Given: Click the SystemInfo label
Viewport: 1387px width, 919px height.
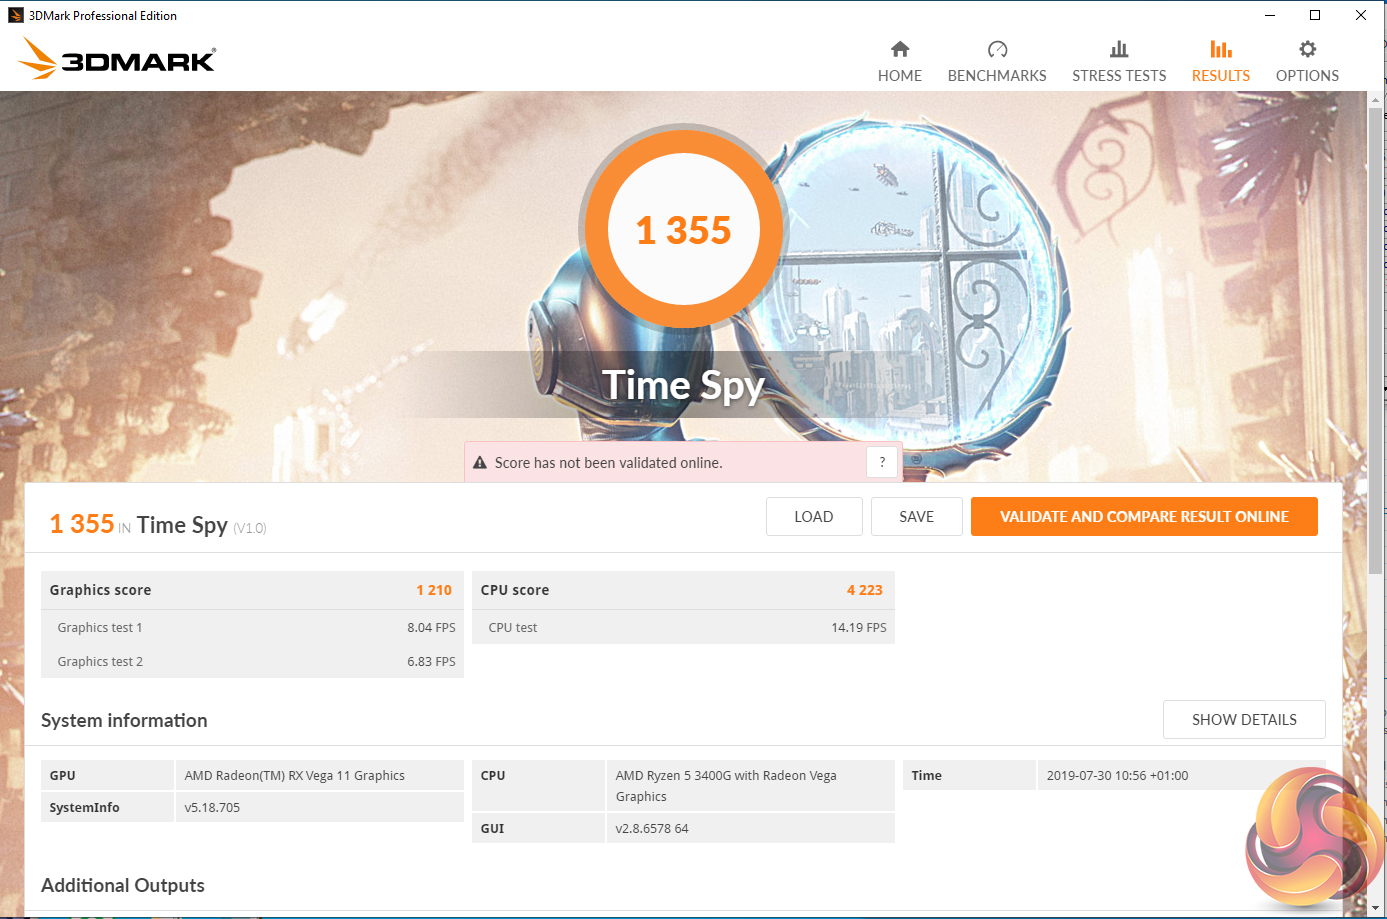Looking at the screenshot, I should [84, 808].
